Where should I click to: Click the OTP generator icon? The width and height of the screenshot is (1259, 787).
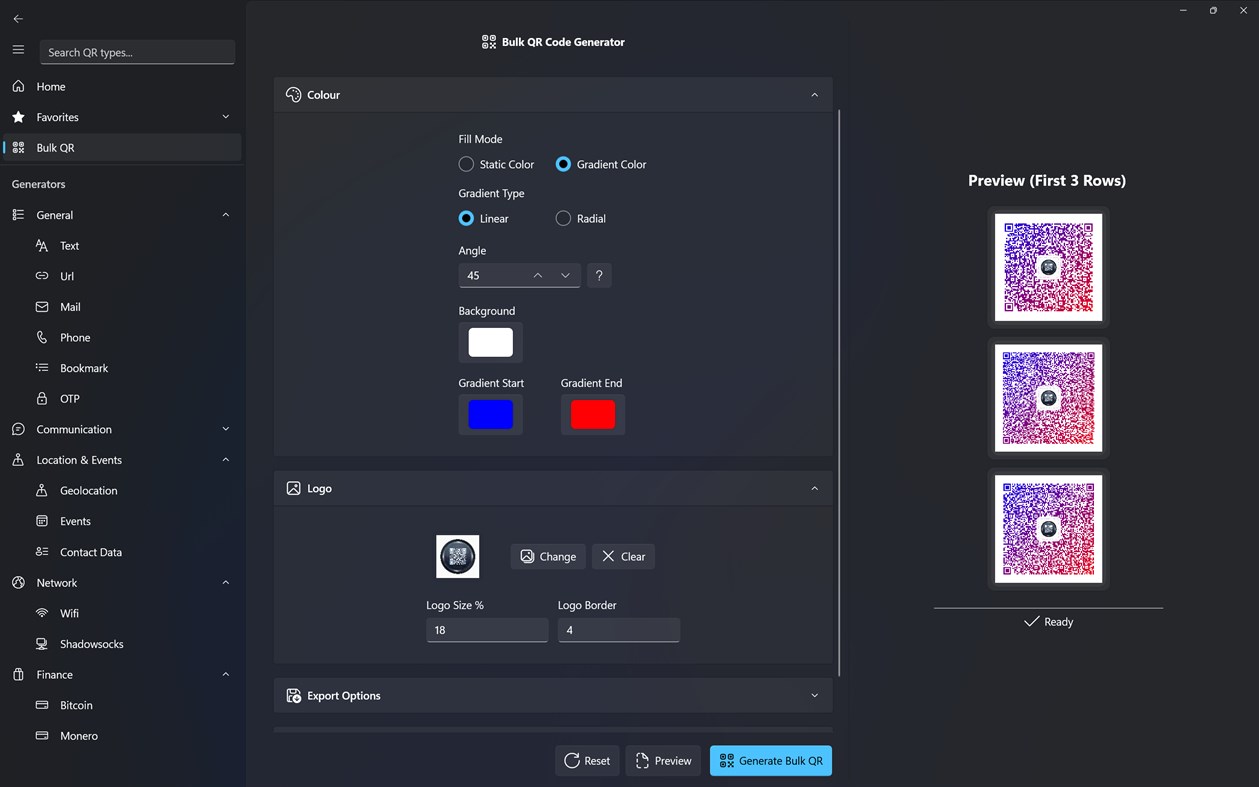tap(42, 398)
